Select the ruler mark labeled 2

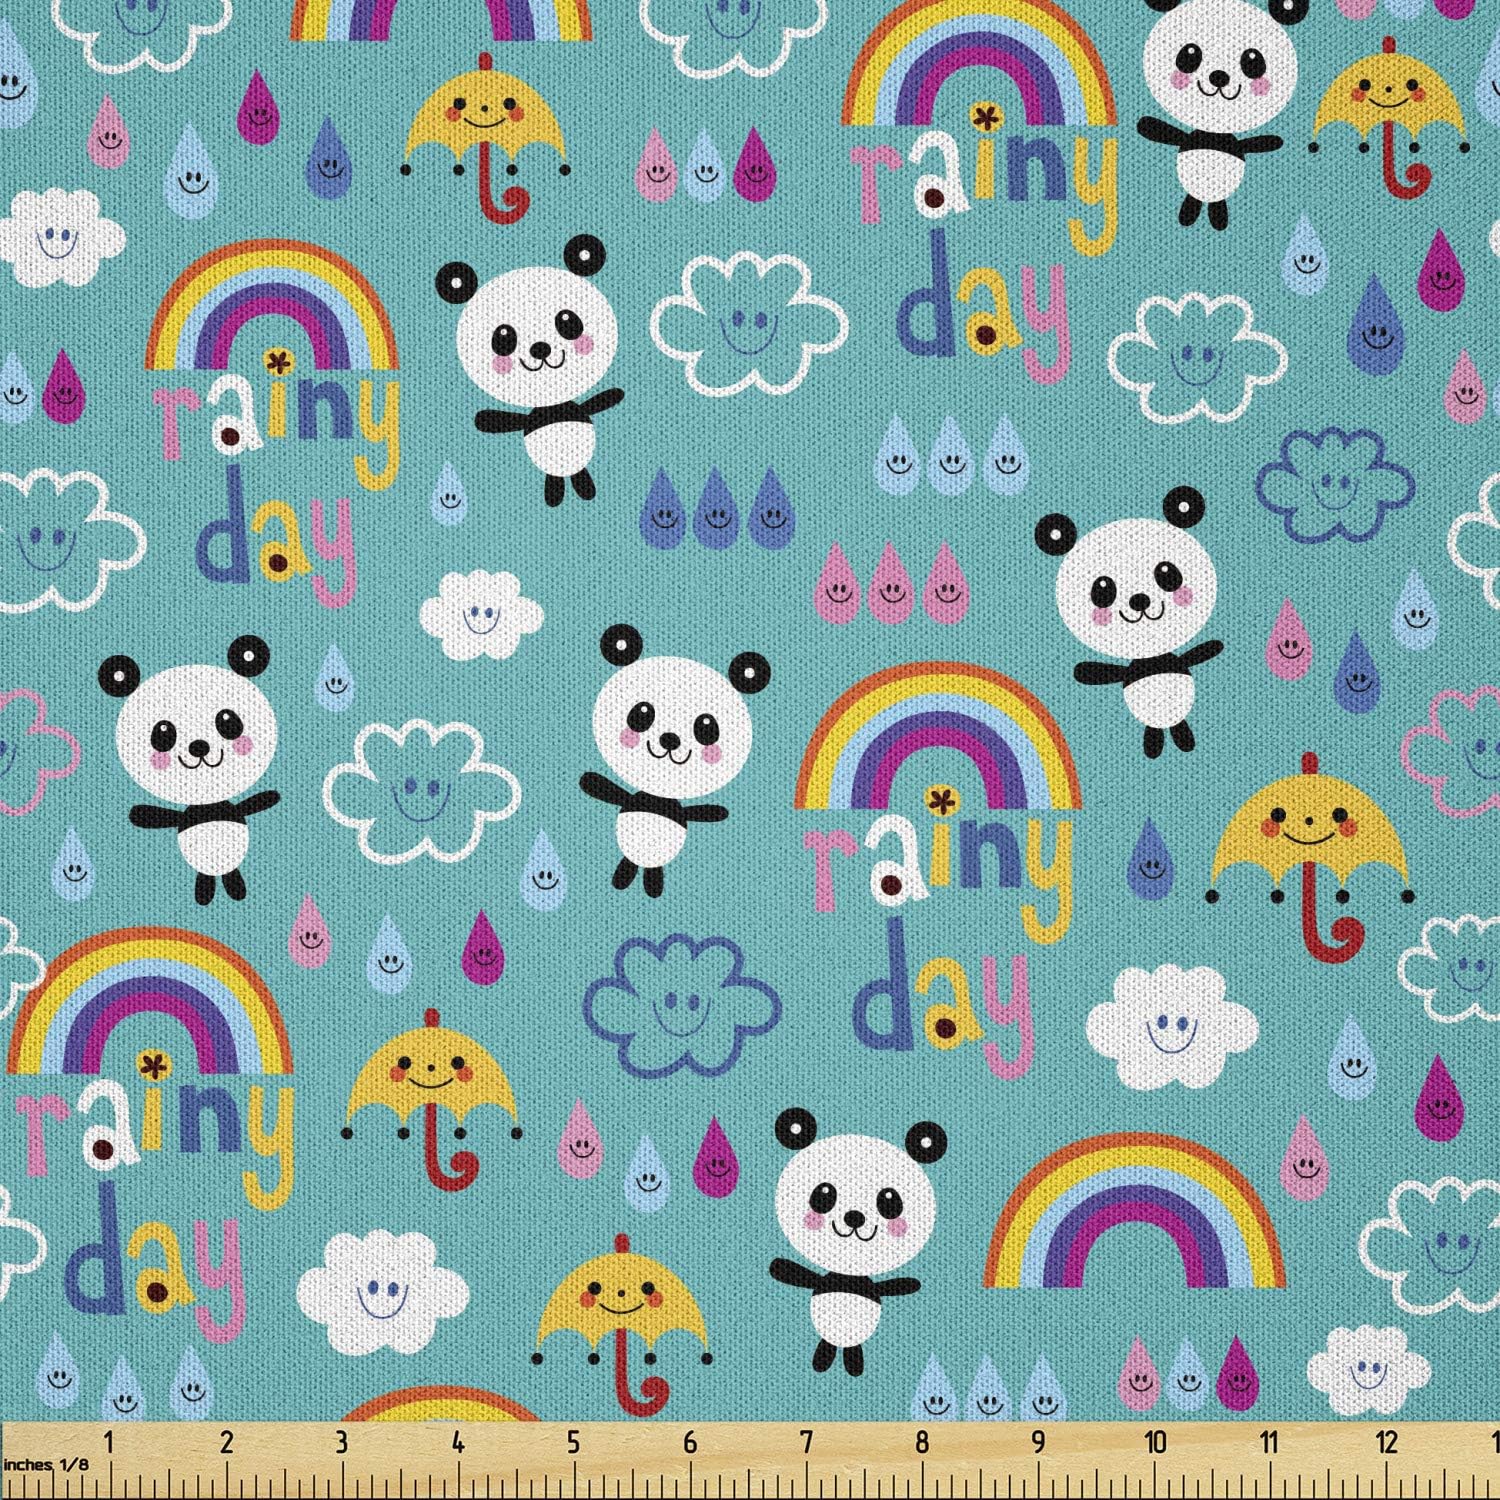point(226,1442)
